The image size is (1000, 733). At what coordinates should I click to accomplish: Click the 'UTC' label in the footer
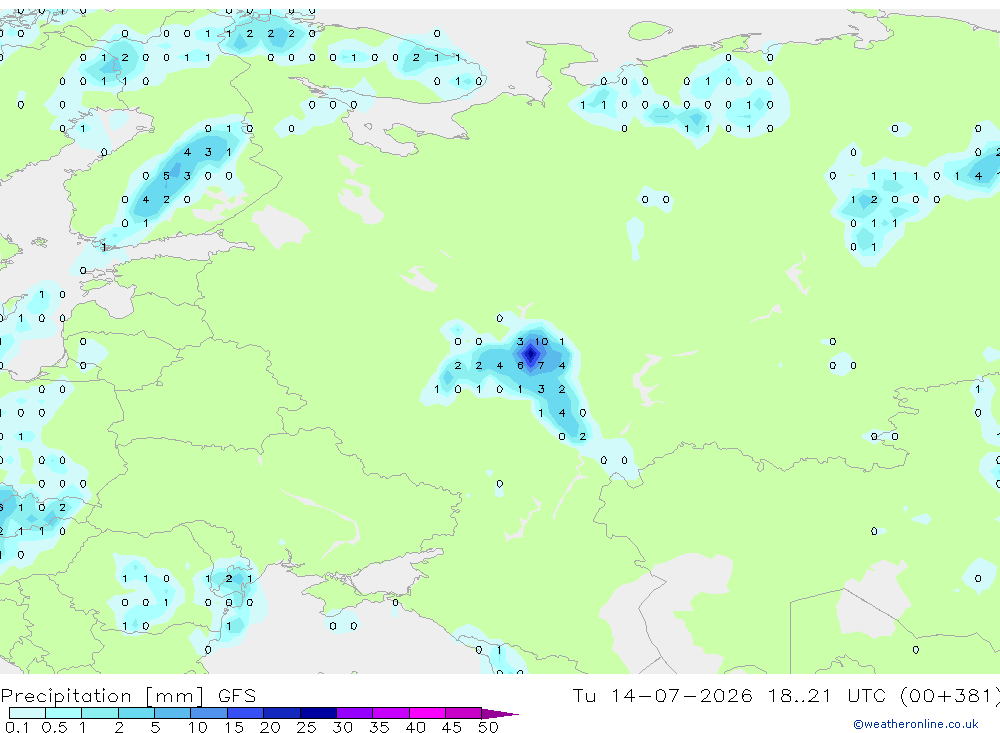coord(867,695)
